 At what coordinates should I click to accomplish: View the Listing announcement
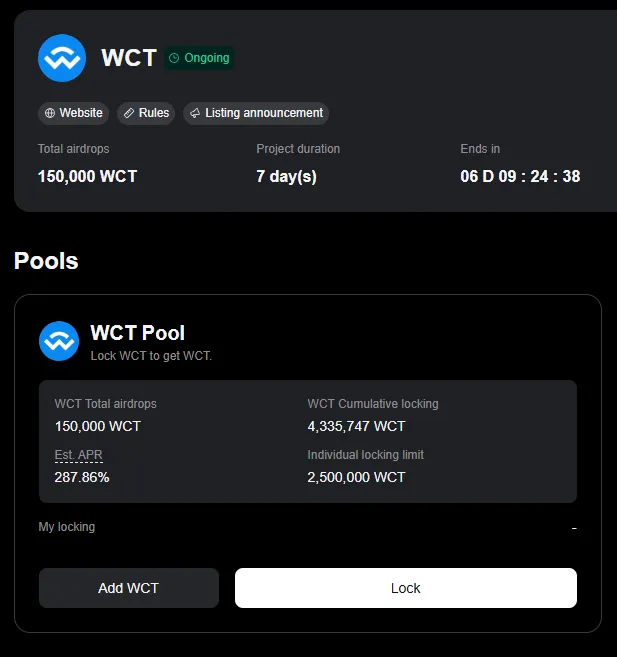263,113
